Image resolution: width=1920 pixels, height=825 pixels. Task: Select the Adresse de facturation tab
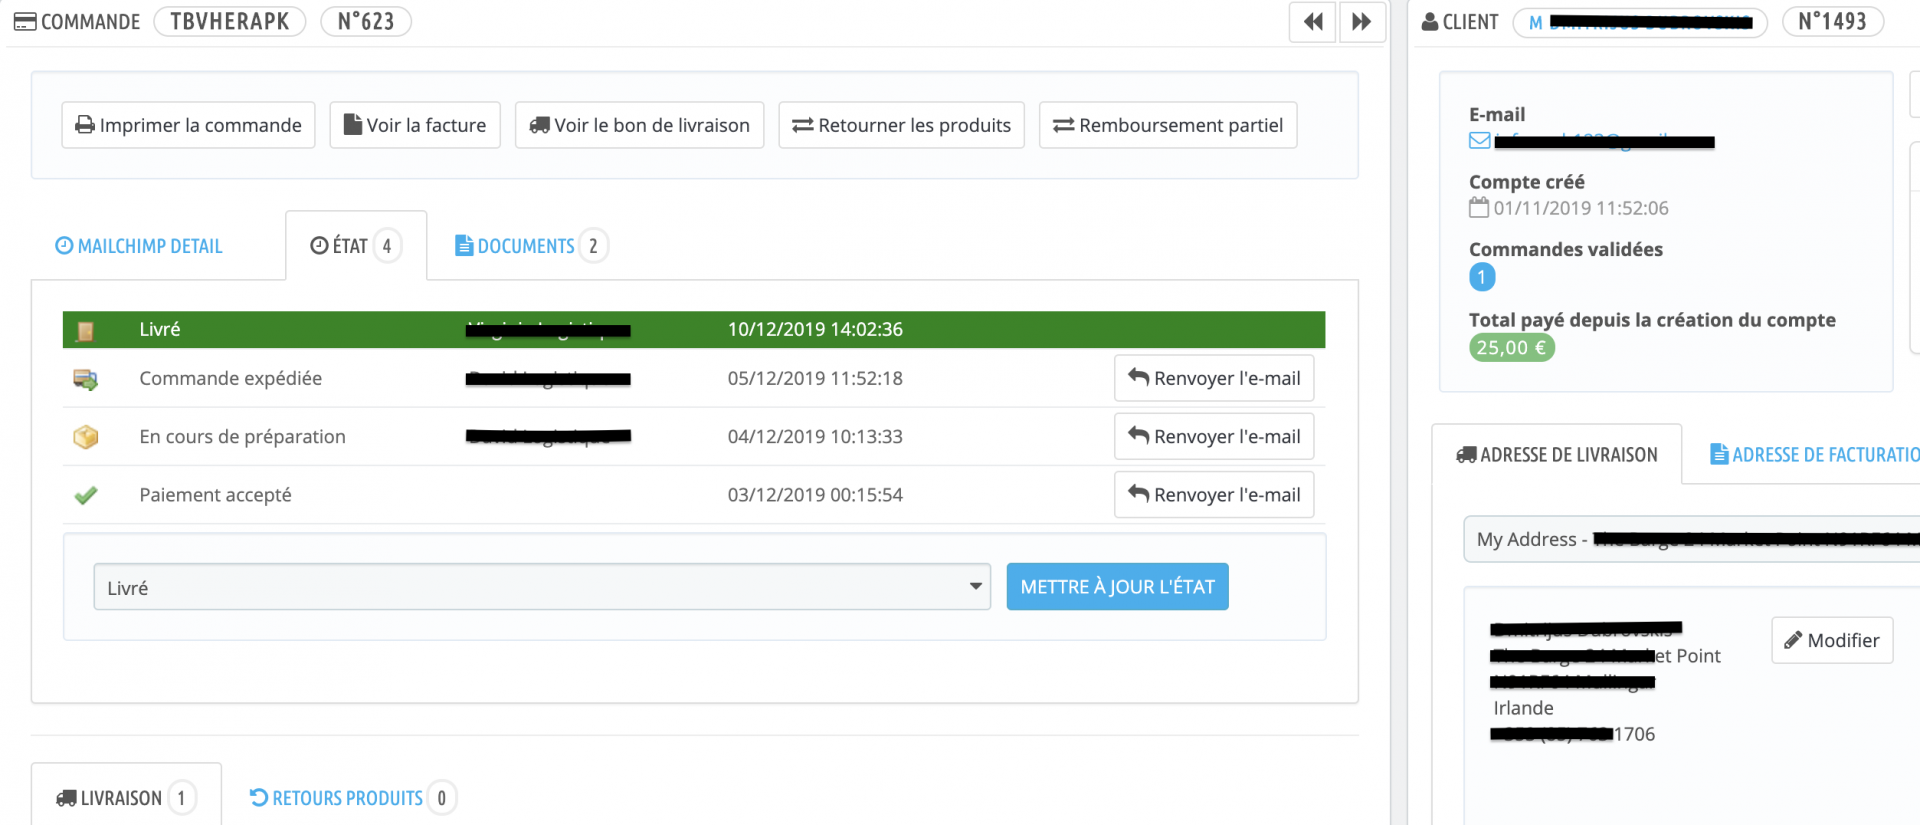click(1814, 455)
